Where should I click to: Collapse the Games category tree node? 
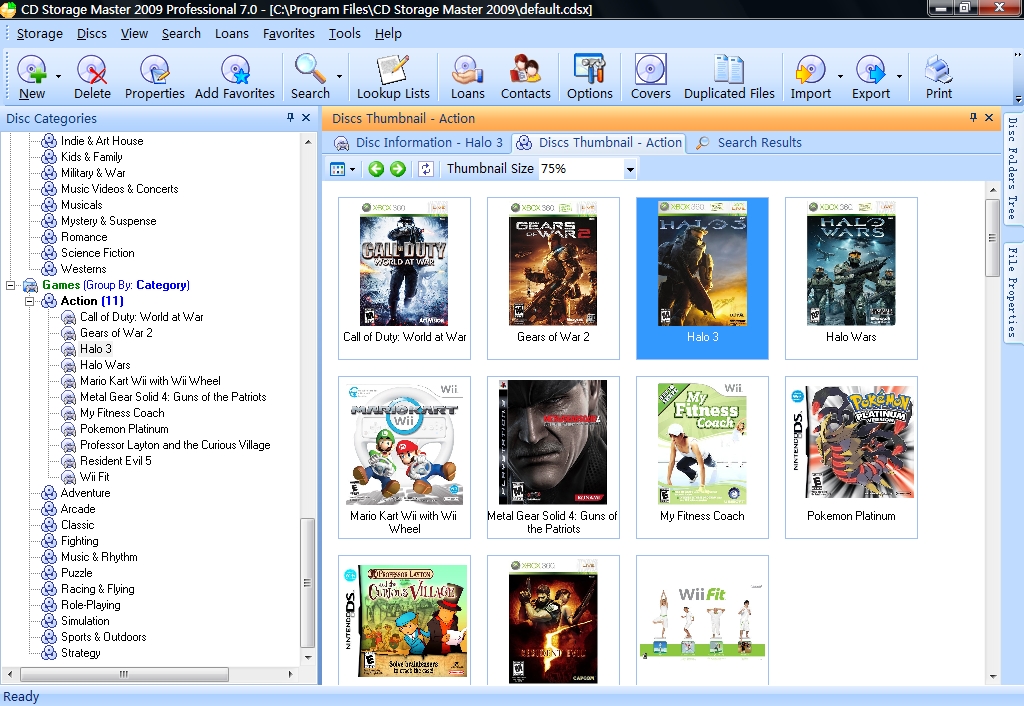pos(10,285)
